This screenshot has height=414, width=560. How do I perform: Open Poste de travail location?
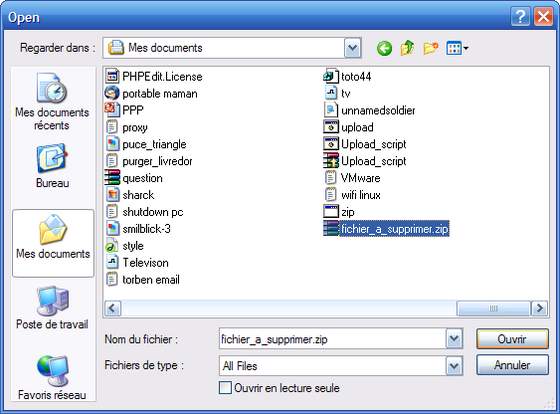[52, 308]
